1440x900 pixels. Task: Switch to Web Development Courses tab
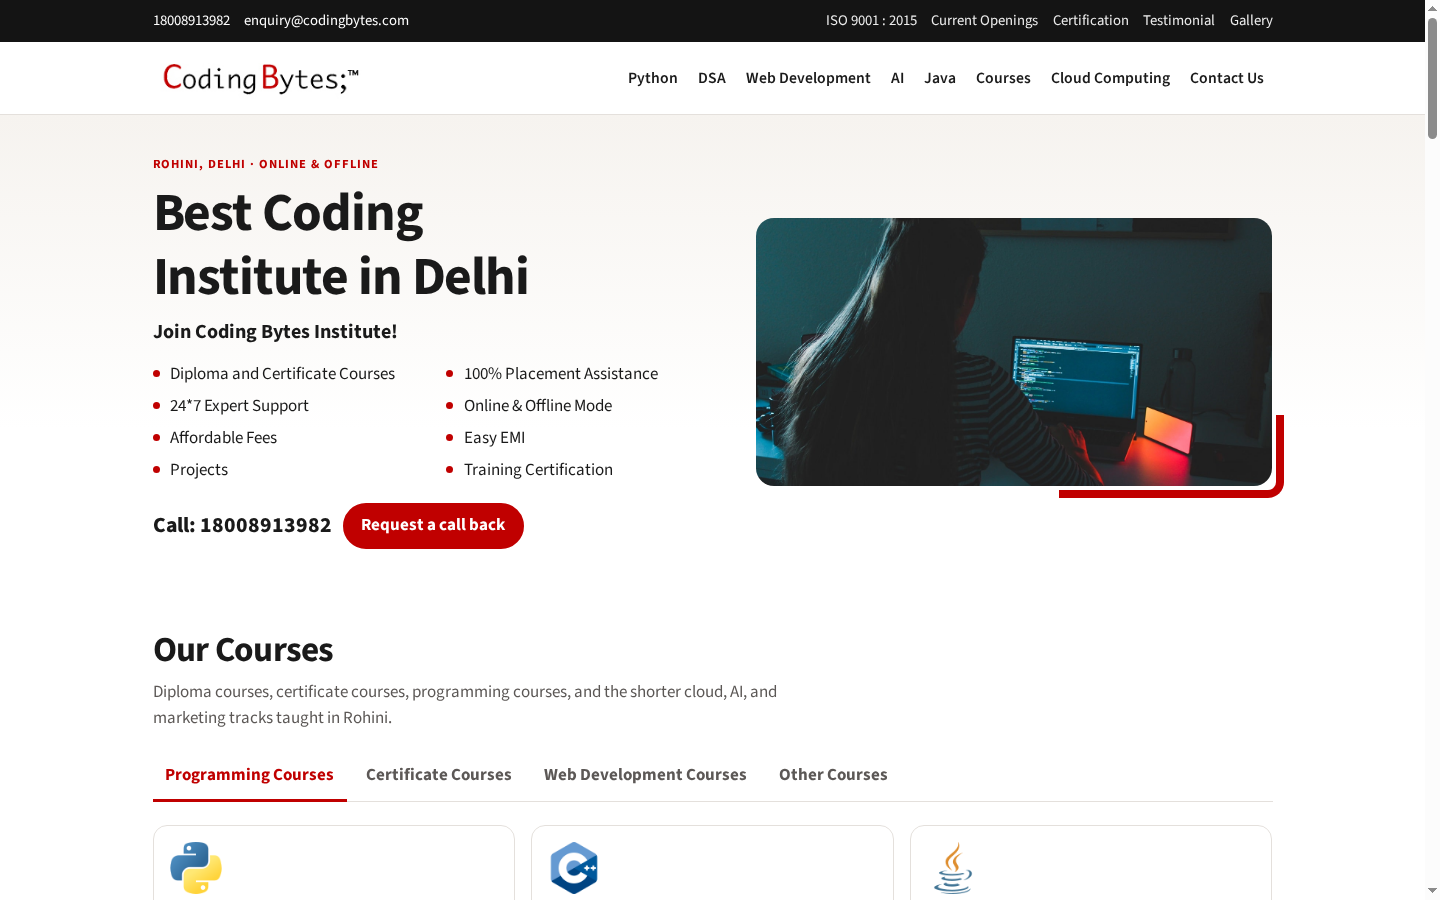(x=645, y=775)
